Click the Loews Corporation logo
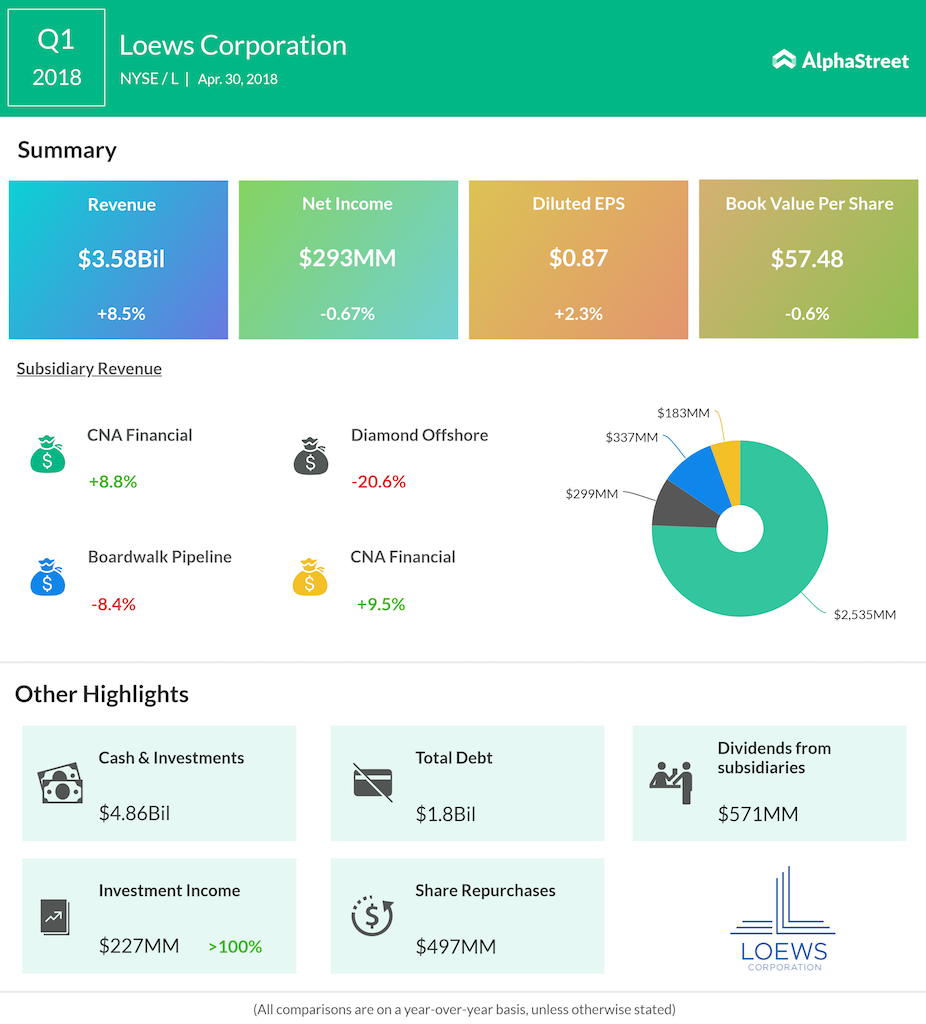This screenshot has height=1024, width=926. point(782,920)
